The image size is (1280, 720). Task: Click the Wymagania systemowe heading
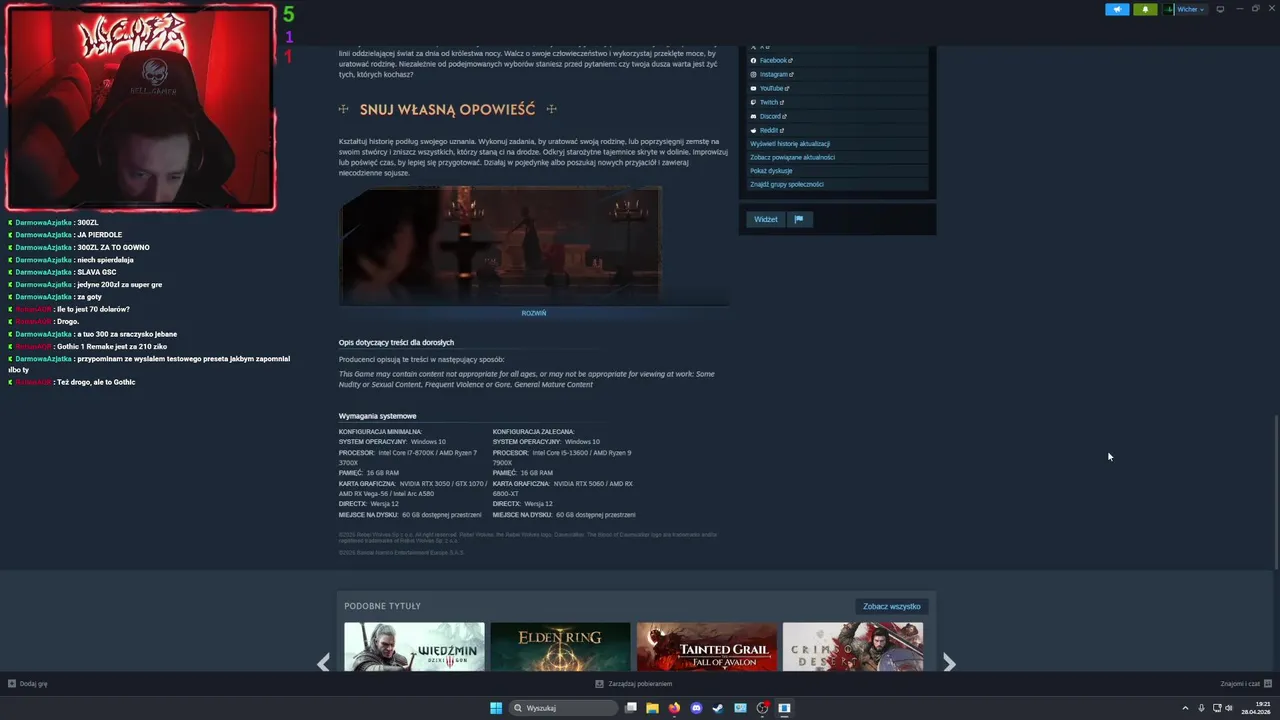[377, 416]
